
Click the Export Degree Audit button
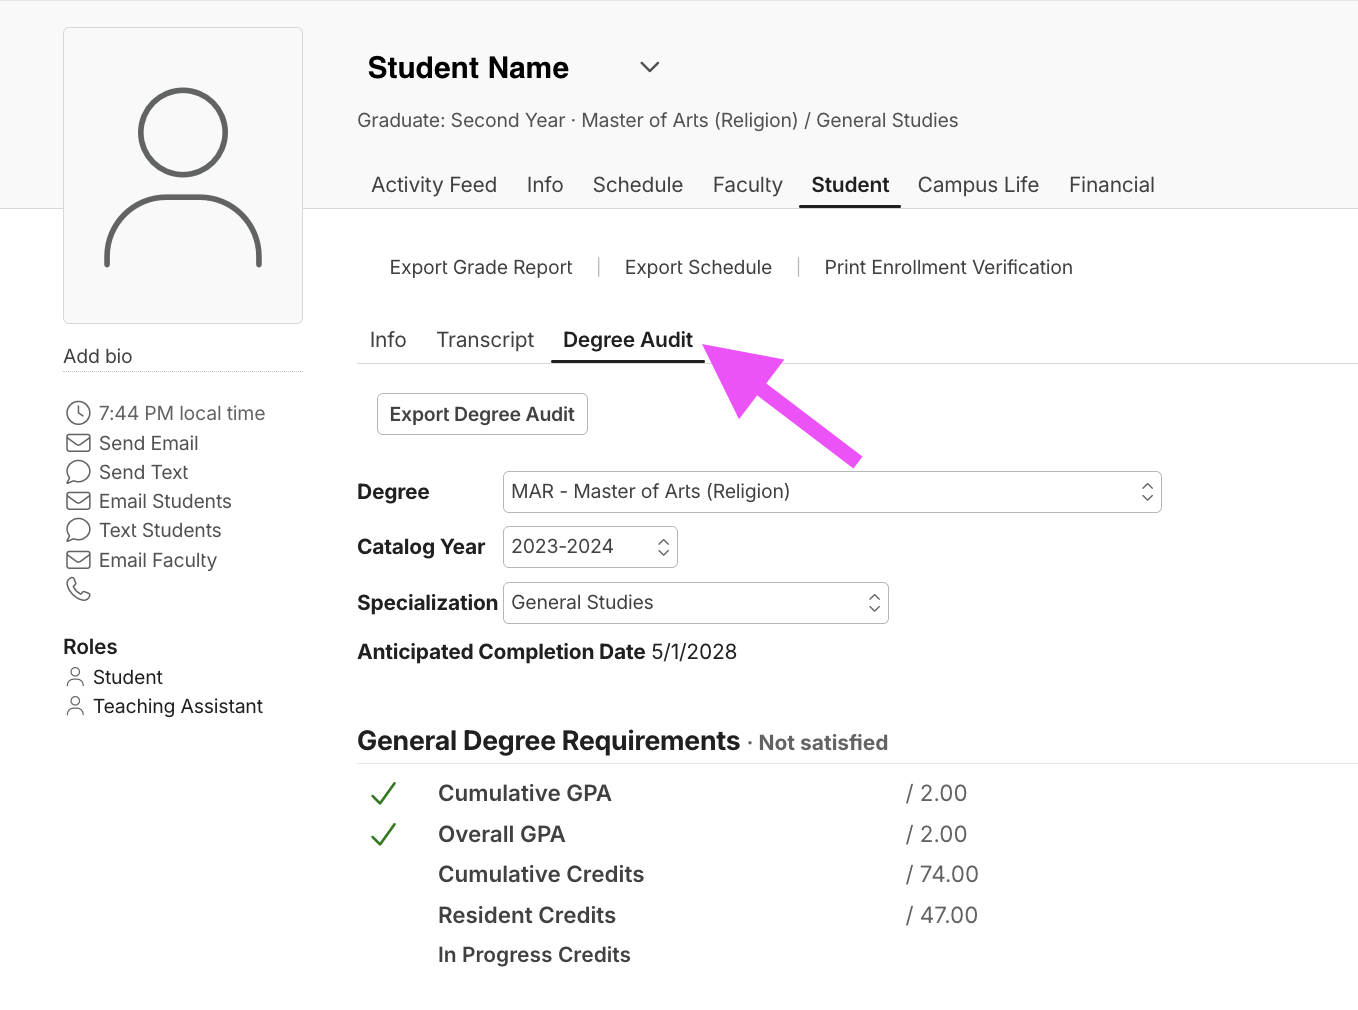click(482, 414)
